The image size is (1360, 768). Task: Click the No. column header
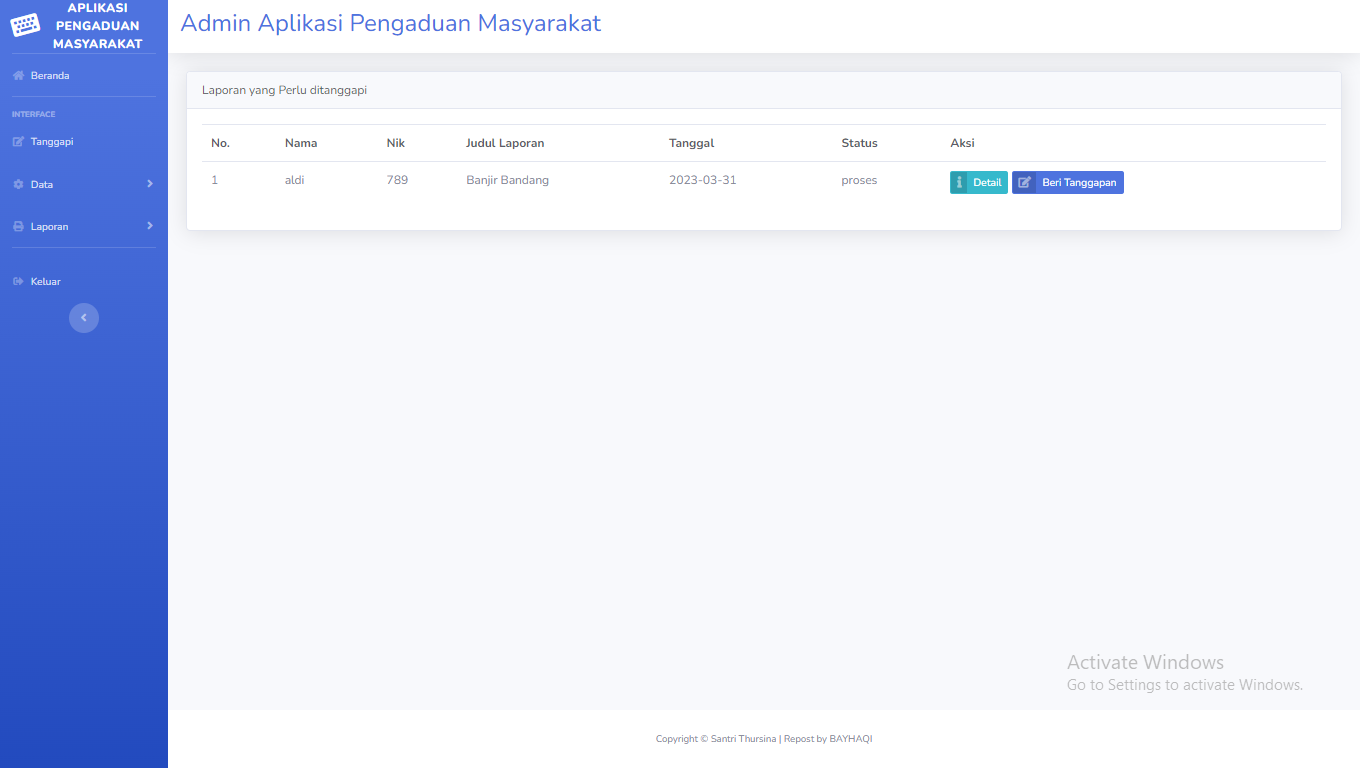tap(221, 143)
